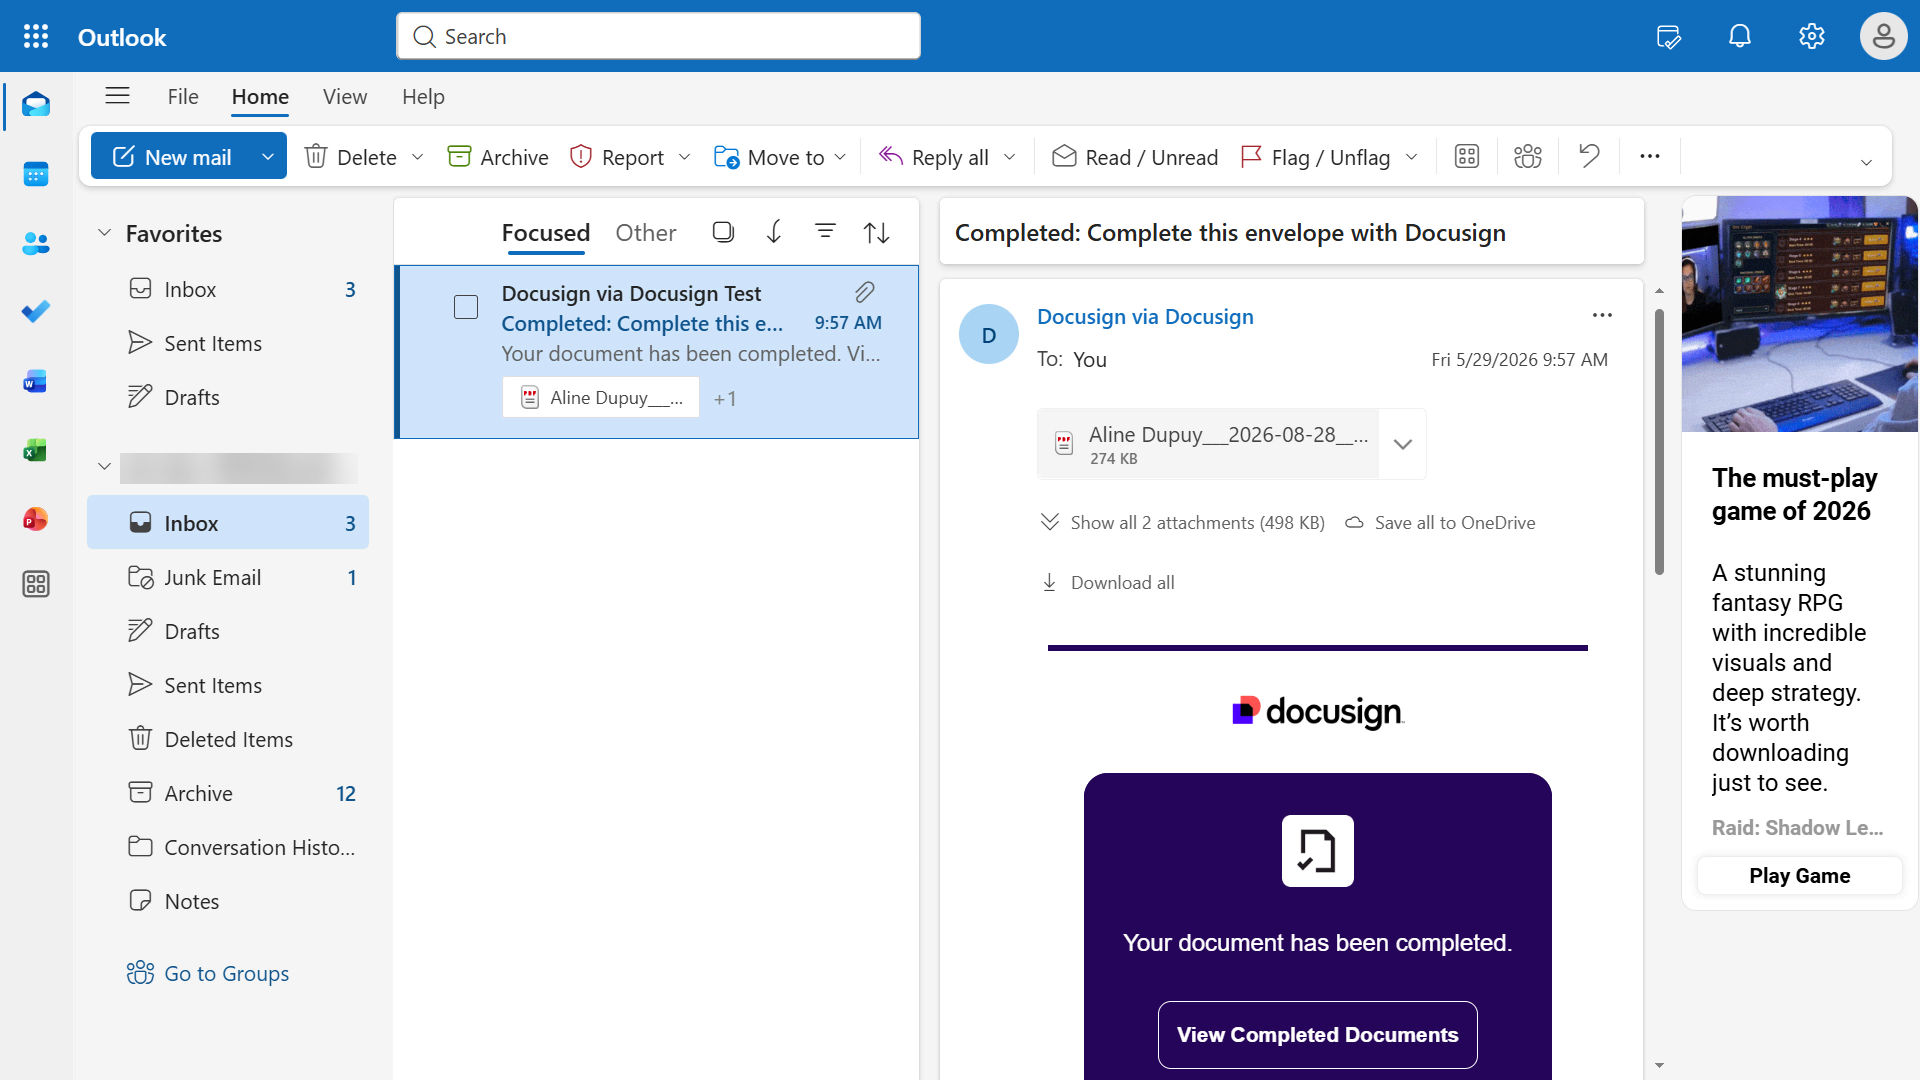Toggle the navigation pane hamburger

[117, 96]
